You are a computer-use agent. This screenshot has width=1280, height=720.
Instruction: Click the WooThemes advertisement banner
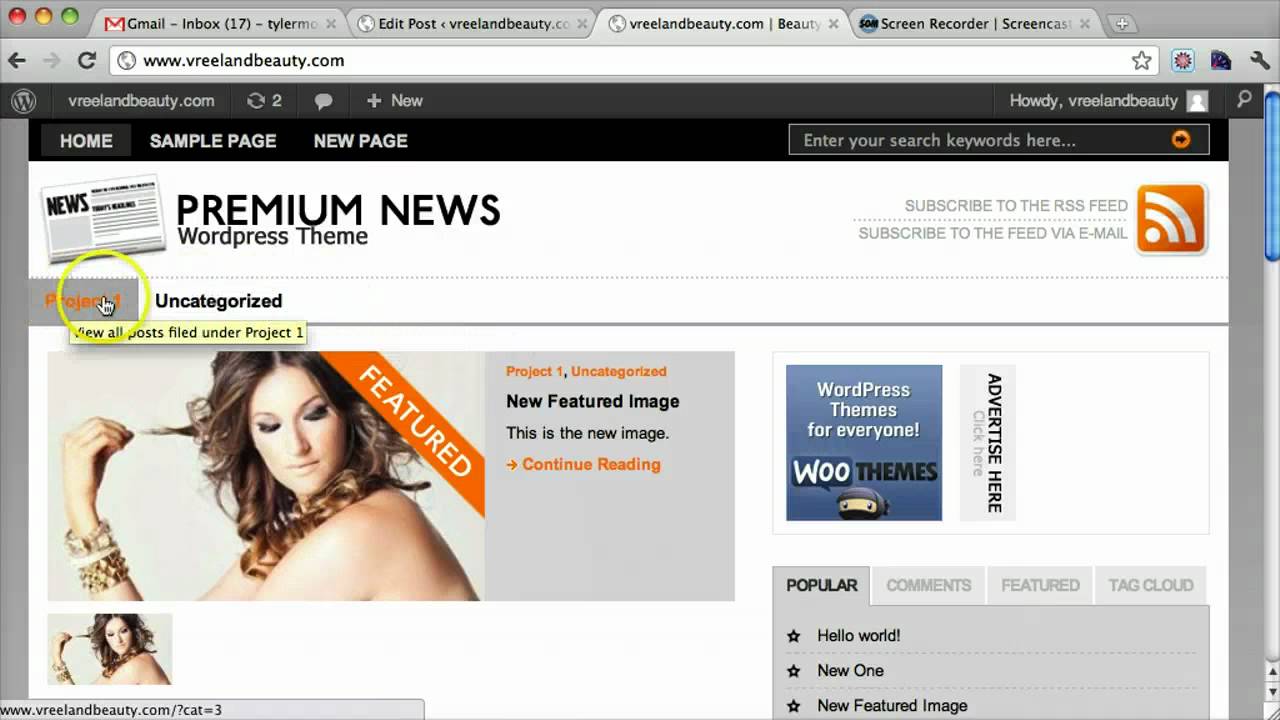pos(864,443)
